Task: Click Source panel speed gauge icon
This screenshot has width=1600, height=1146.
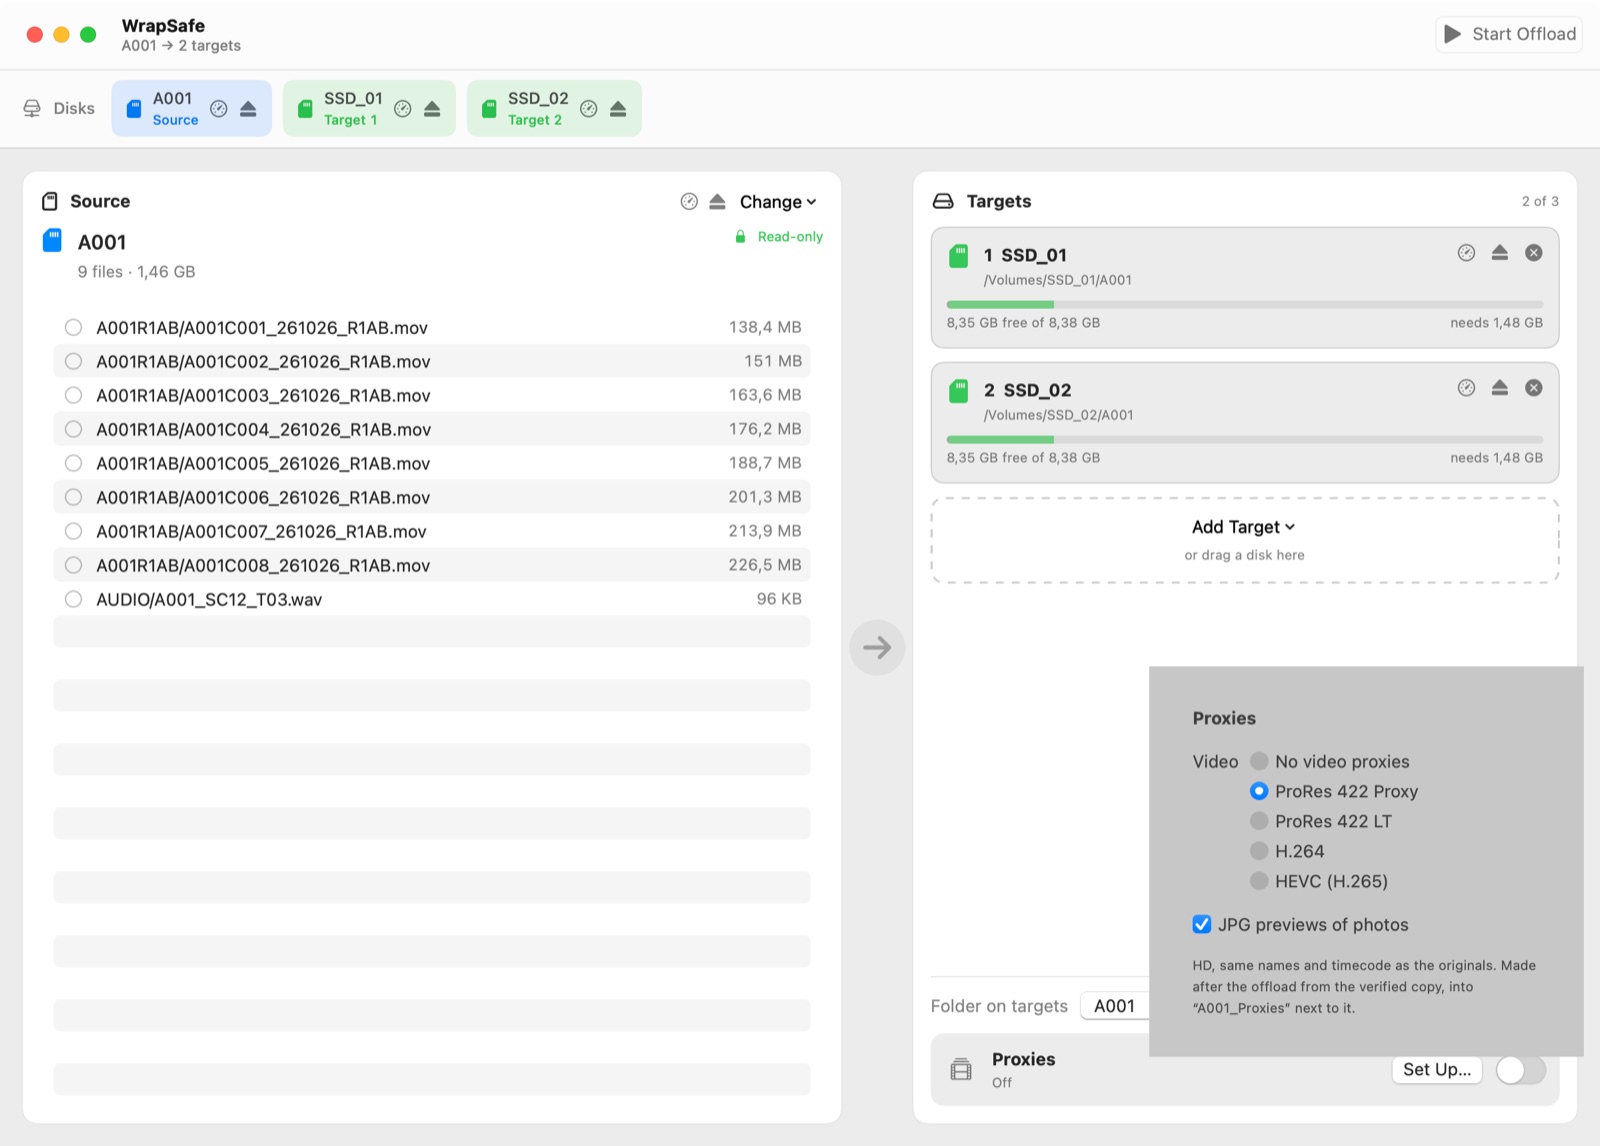Action: (x=689, y=202)
